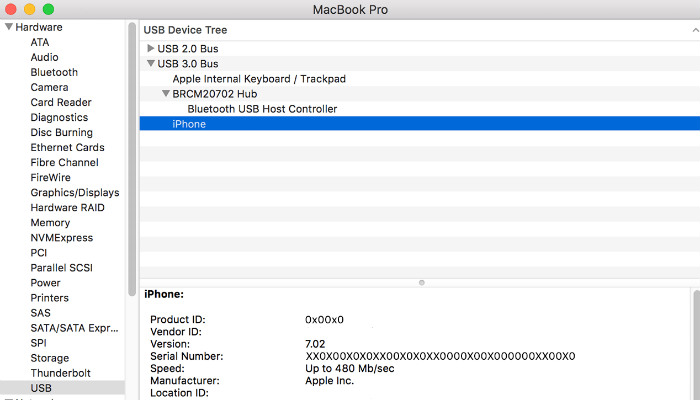Select Parallel SCSI entry

(62, 268)
